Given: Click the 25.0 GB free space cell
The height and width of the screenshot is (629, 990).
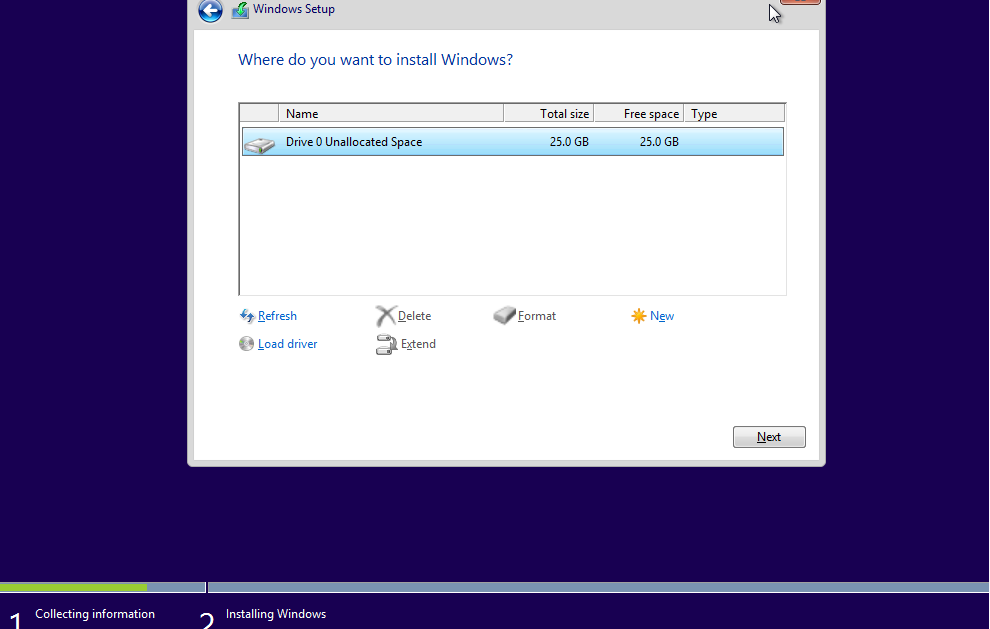Looking at the screenshot, I should pos(659,142).
